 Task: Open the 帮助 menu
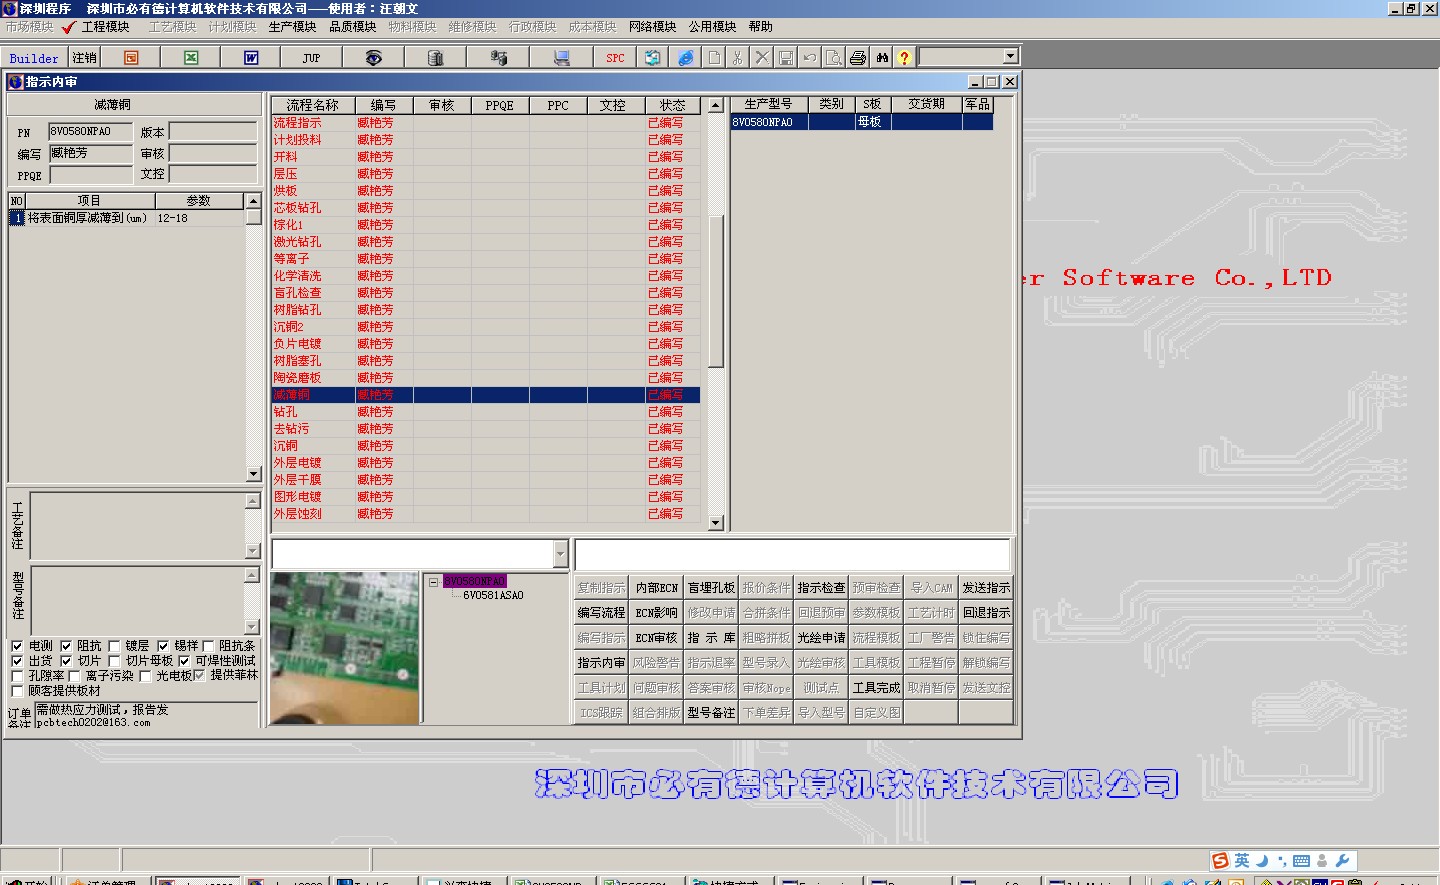(761, 27)
